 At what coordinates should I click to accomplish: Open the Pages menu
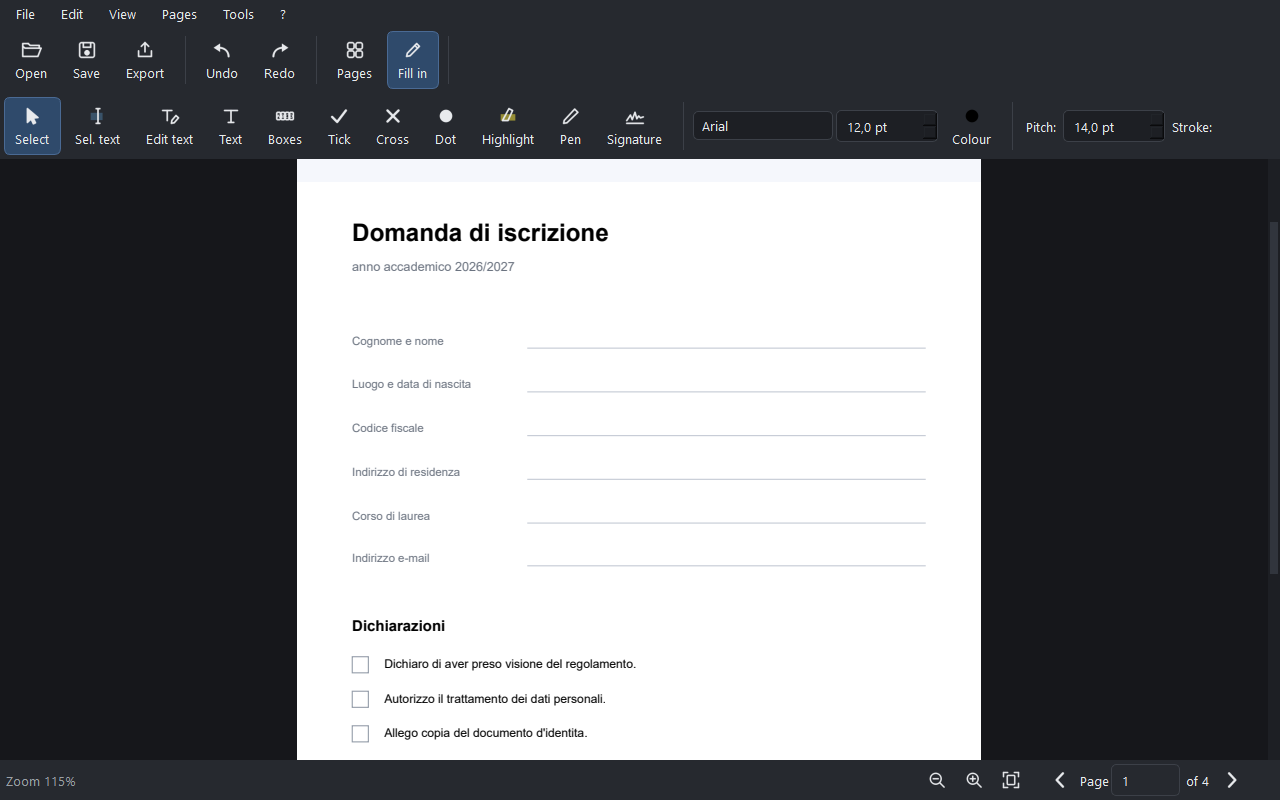coord(179,15)
